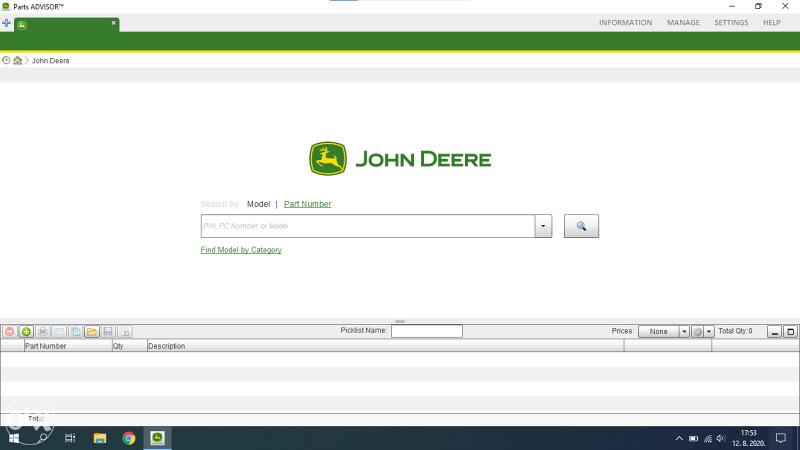The width and height of the screenshot is (800, 450).
Task: Expand the model search box dropdown
Action: coord(544,227)
